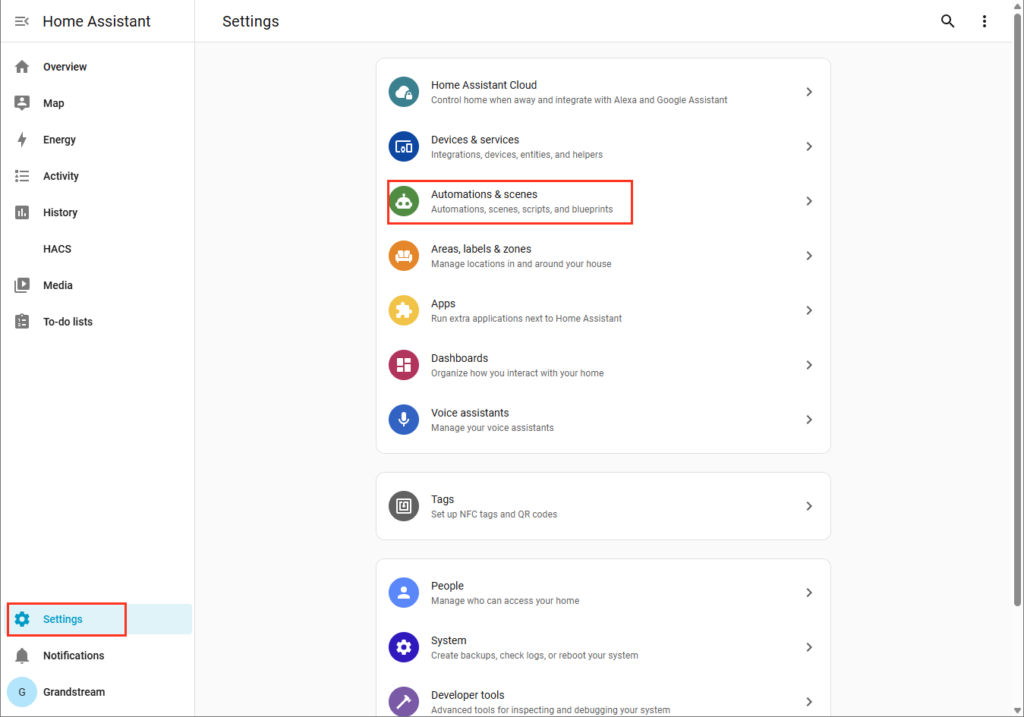Click chevron on Voice assistants row

809,420
